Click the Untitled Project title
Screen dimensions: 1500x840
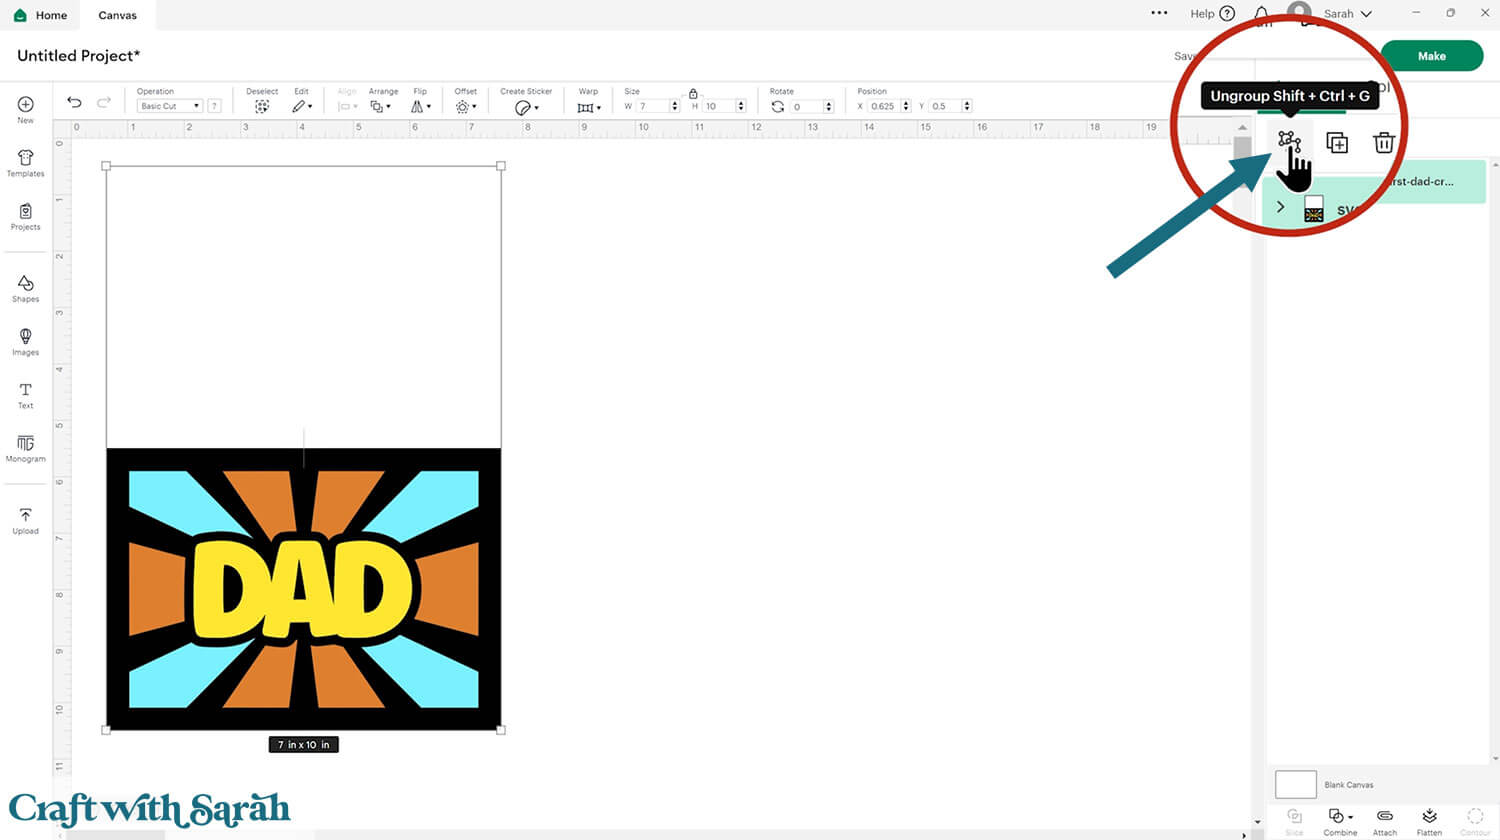tap(79, 55)
